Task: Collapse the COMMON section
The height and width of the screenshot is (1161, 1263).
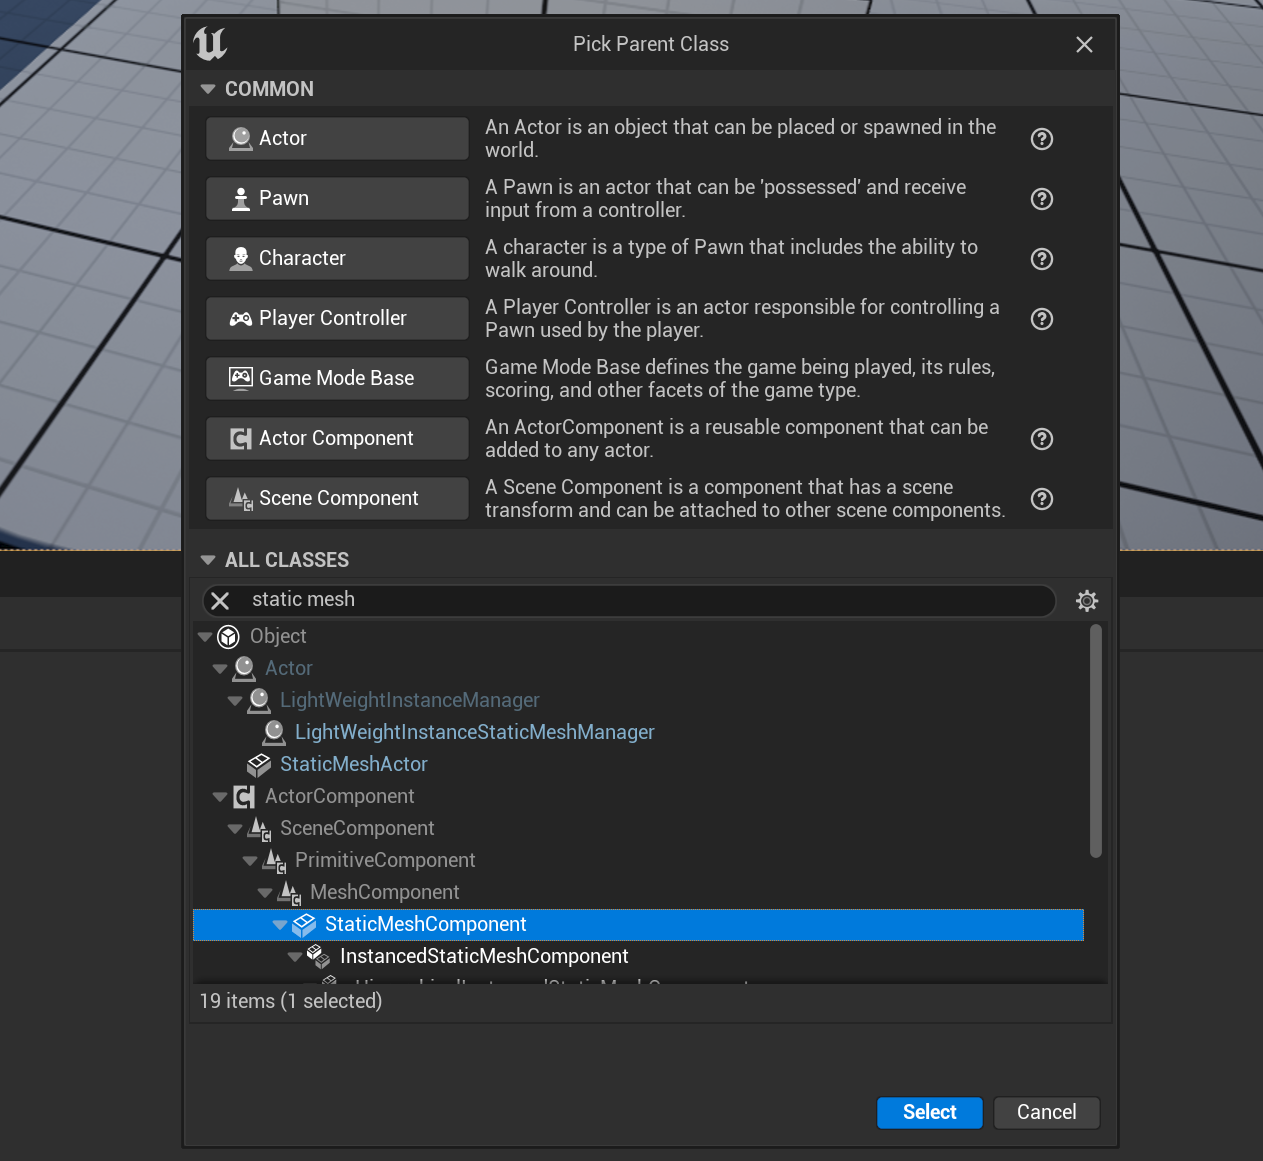Action: (x=208, y=89)
